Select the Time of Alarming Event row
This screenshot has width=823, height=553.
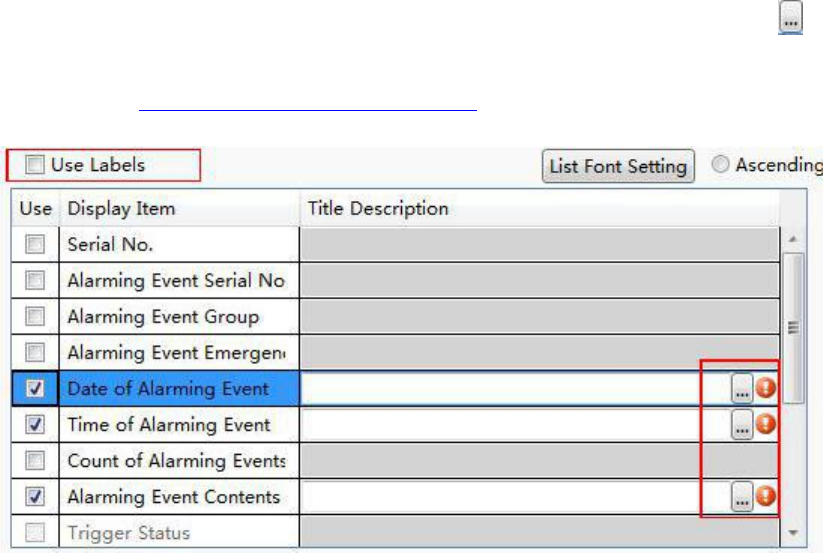pos(169,425)
